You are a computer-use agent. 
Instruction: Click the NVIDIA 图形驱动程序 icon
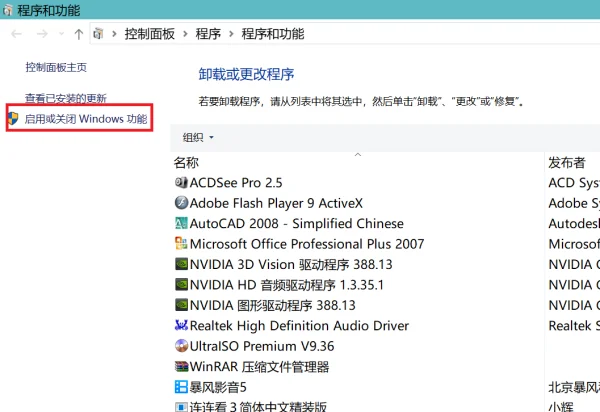(x=181, y=305)
